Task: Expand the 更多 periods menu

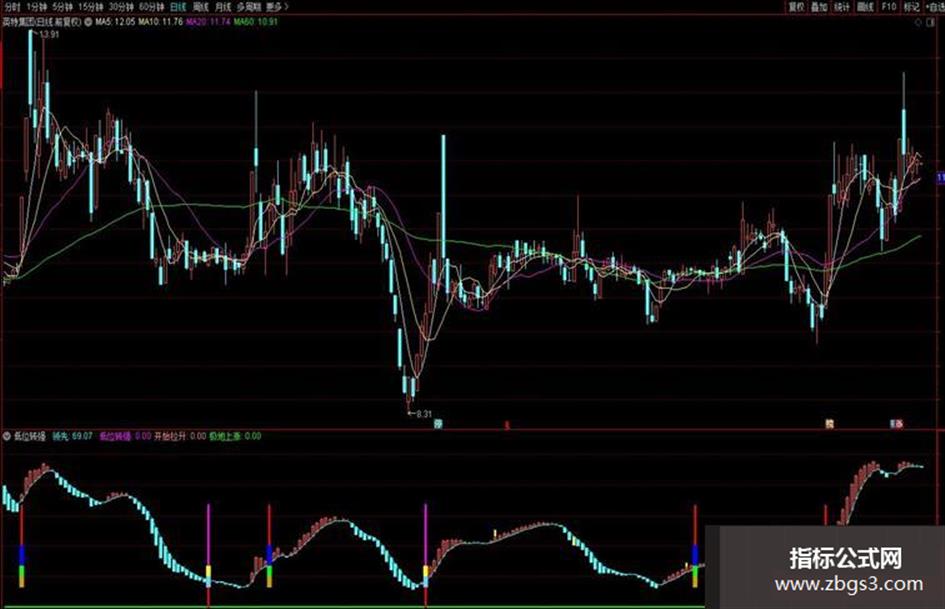Action: 277,7
